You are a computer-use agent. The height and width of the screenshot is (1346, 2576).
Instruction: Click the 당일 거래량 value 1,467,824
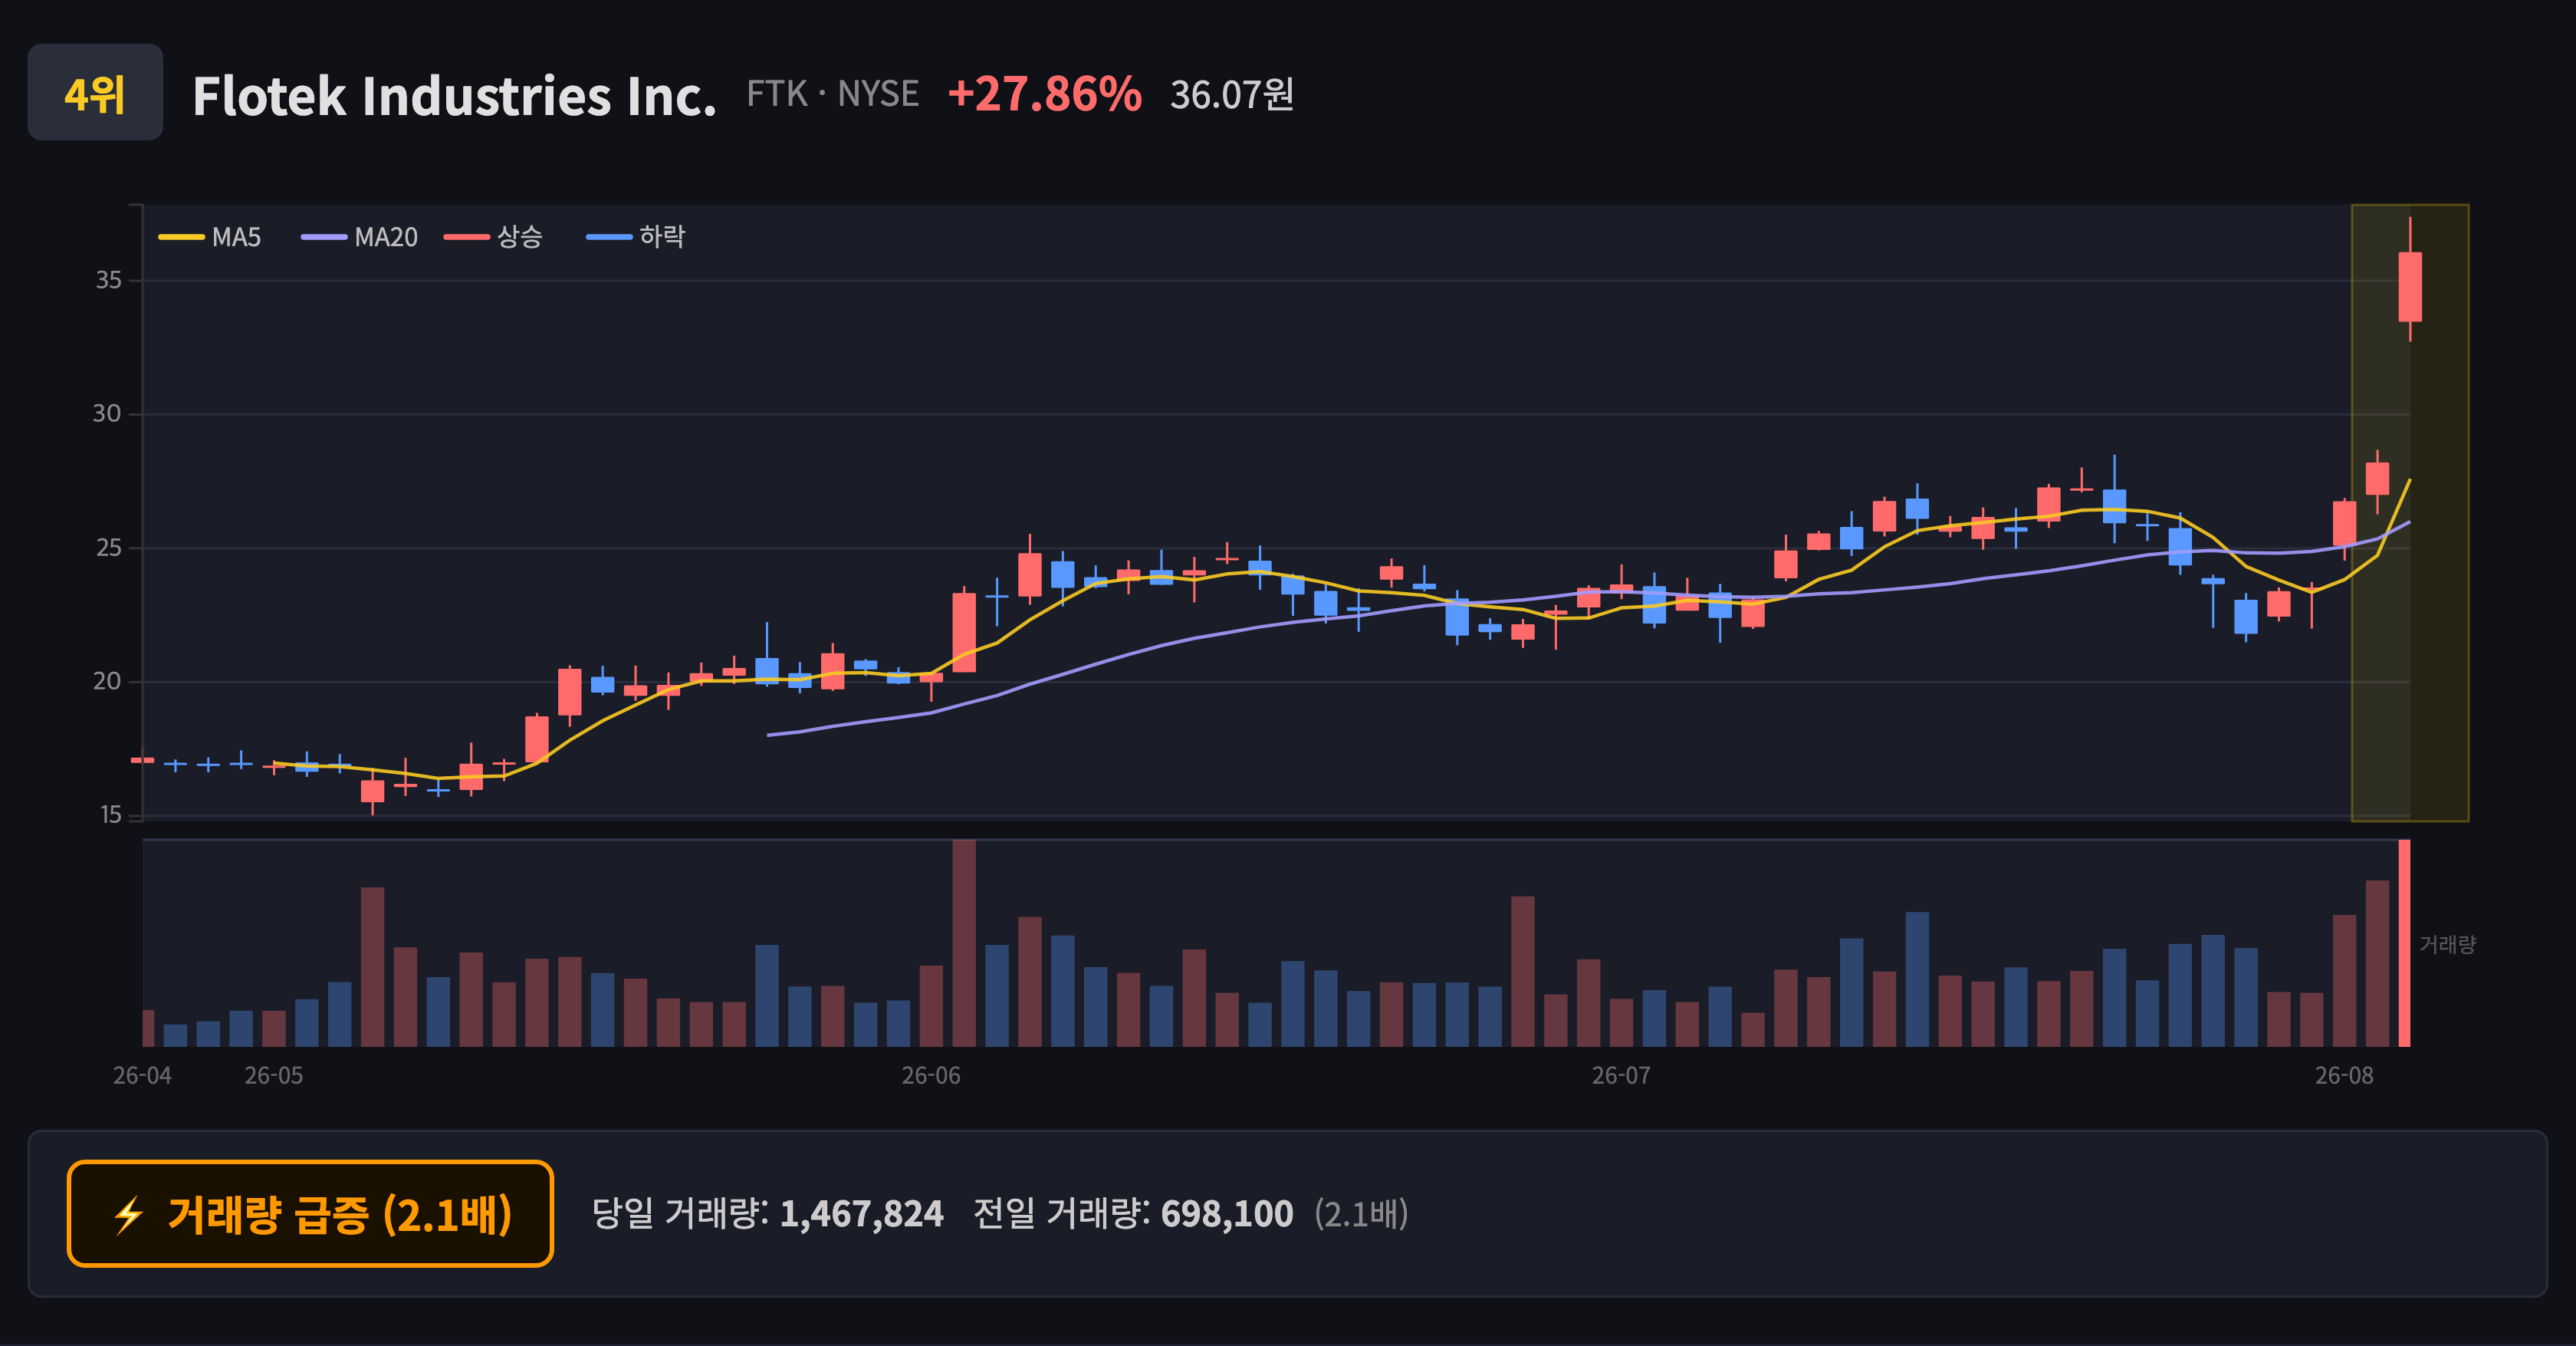coord(861,1213)
